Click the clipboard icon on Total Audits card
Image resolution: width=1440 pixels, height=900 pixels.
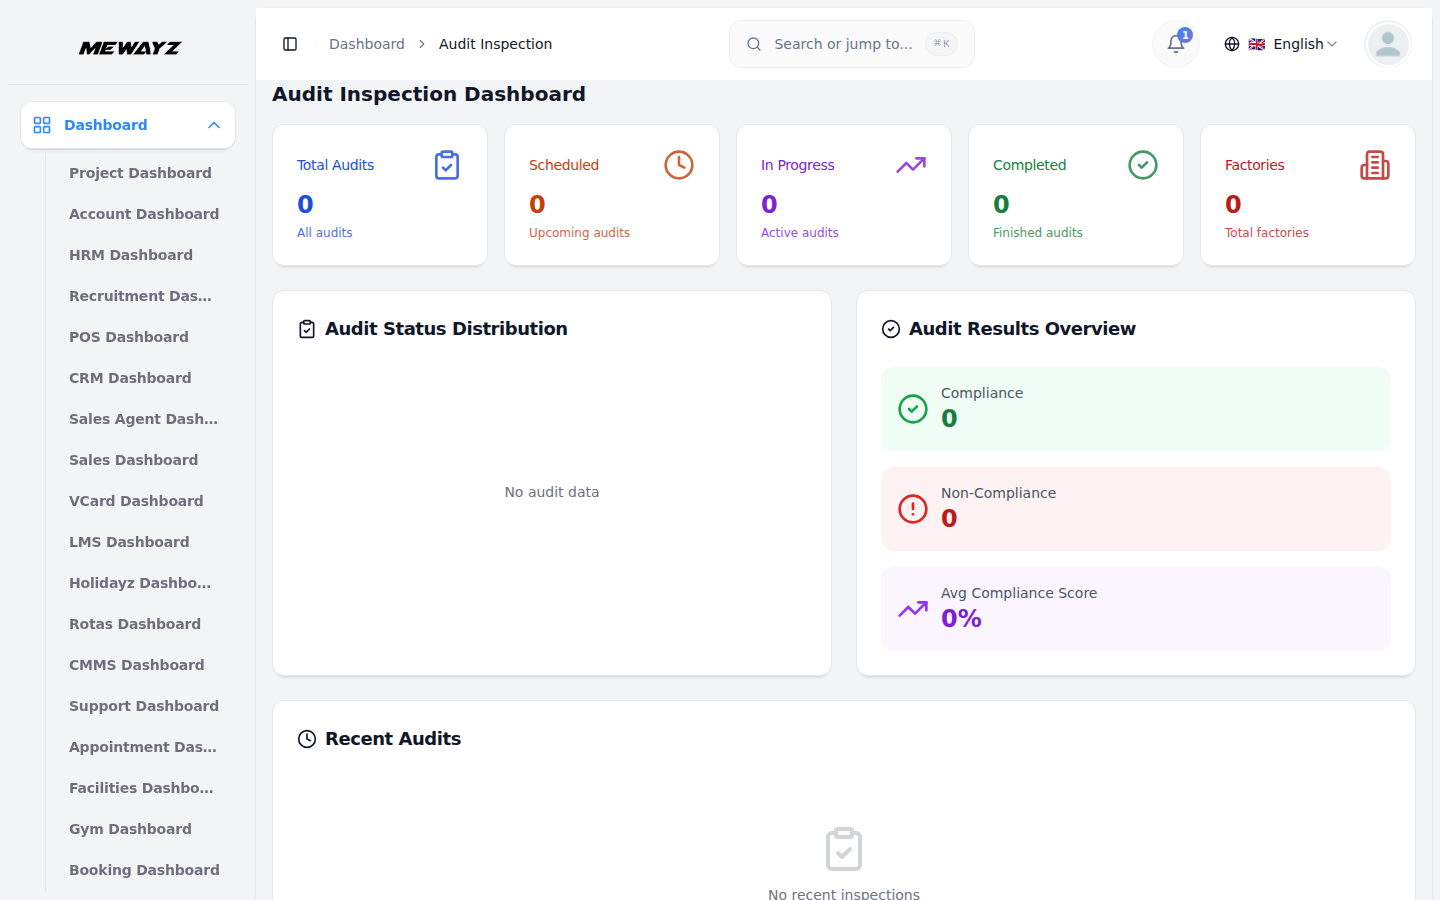pyautogui.click(x=447, y=164)
